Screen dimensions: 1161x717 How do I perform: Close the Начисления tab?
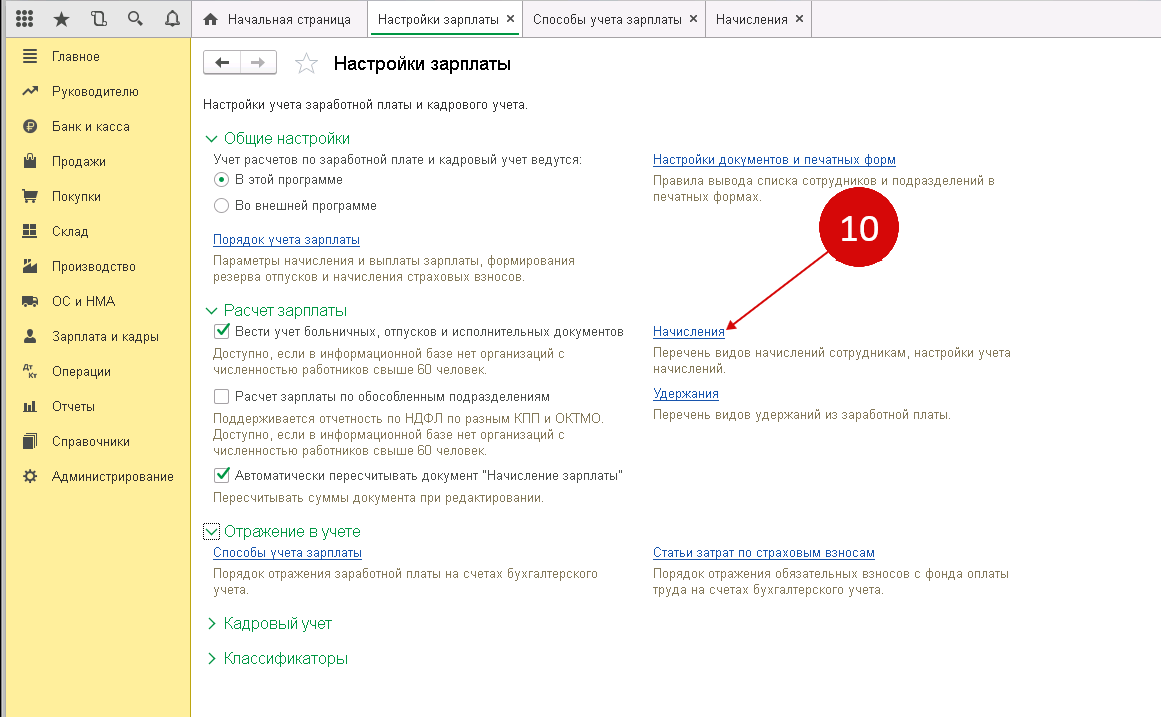click(799, 19)
